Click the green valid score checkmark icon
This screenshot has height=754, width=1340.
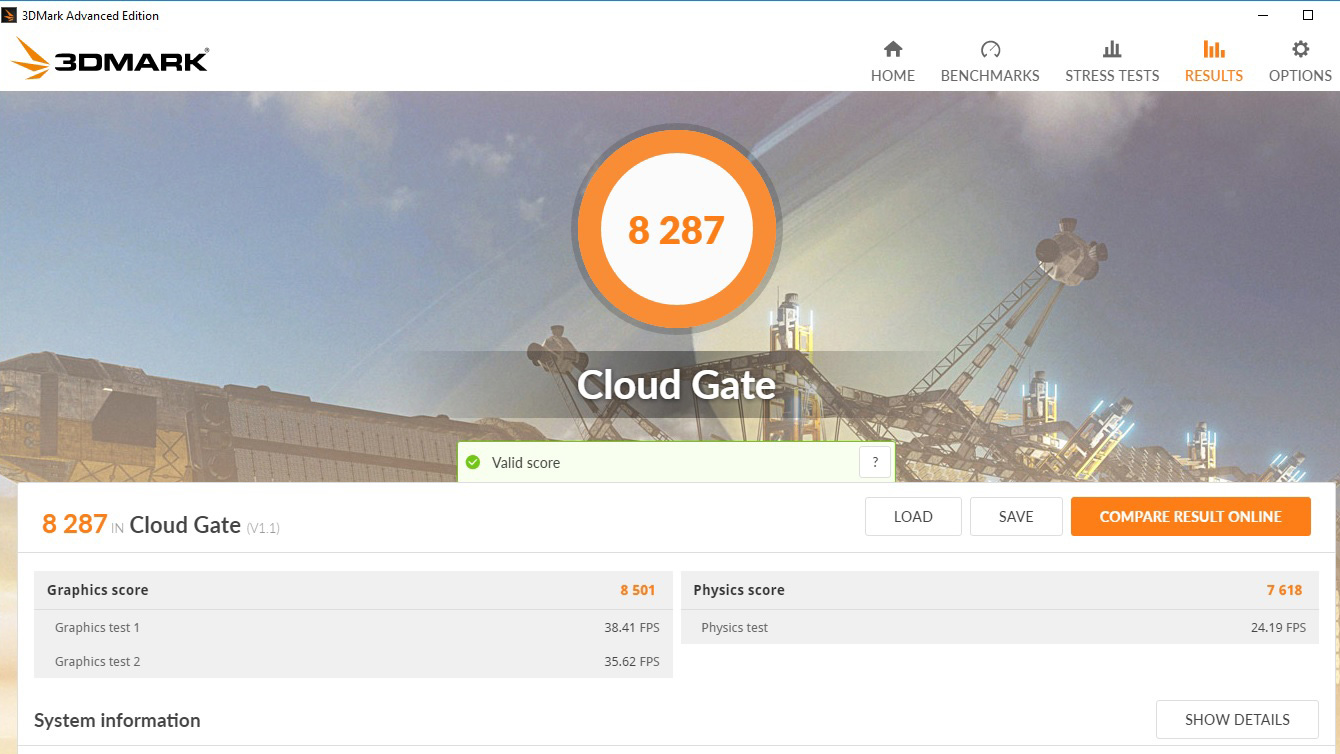[473, 462]
